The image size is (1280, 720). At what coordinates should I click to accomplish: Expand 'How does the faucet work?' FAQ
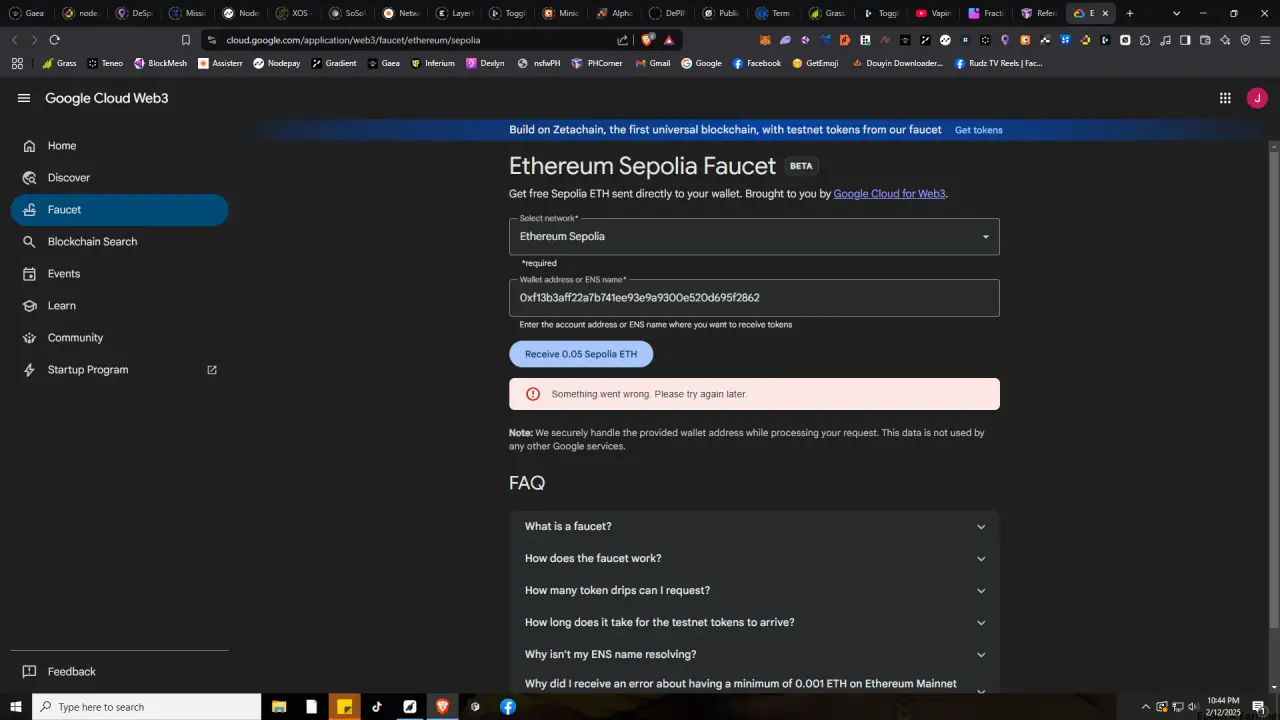point(754,559)
